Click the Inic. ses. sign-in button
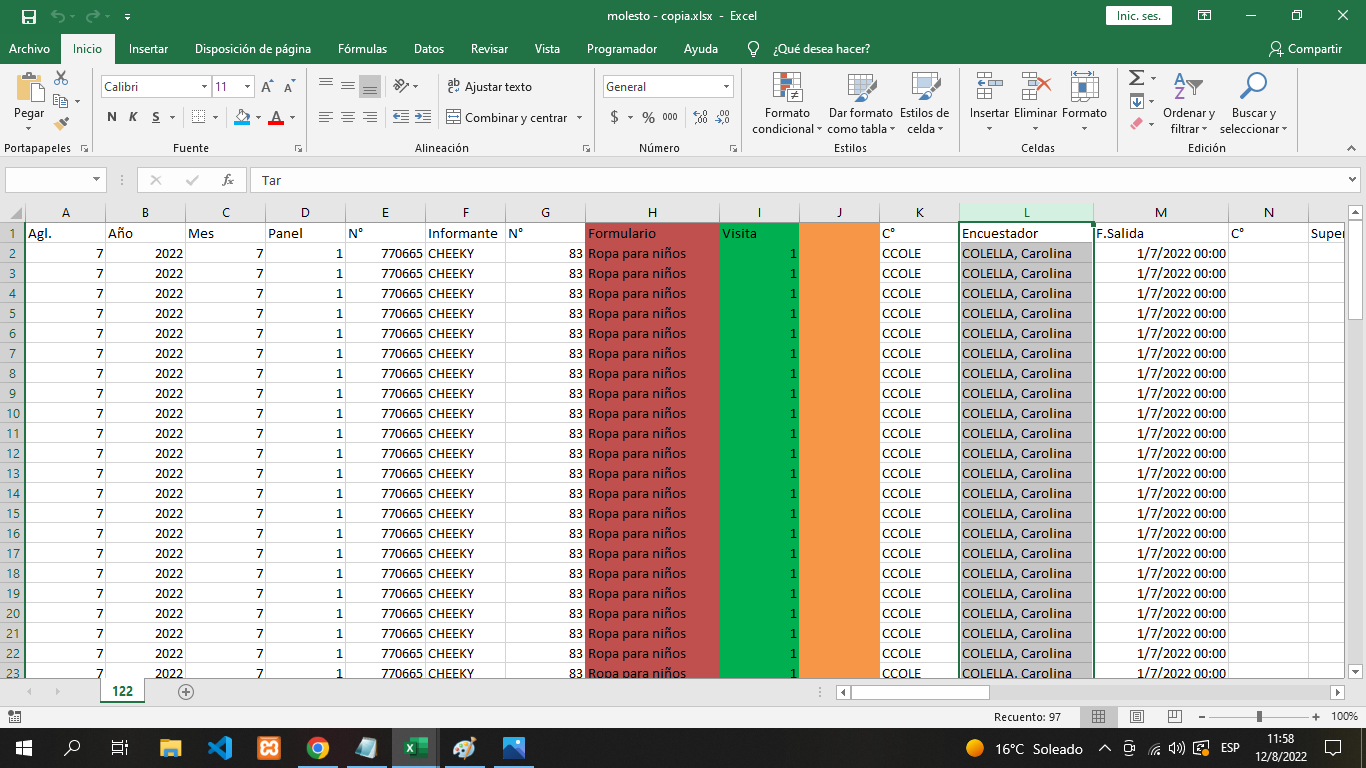The width and height of the screenshot is (1366, 768). point(1138,16)
